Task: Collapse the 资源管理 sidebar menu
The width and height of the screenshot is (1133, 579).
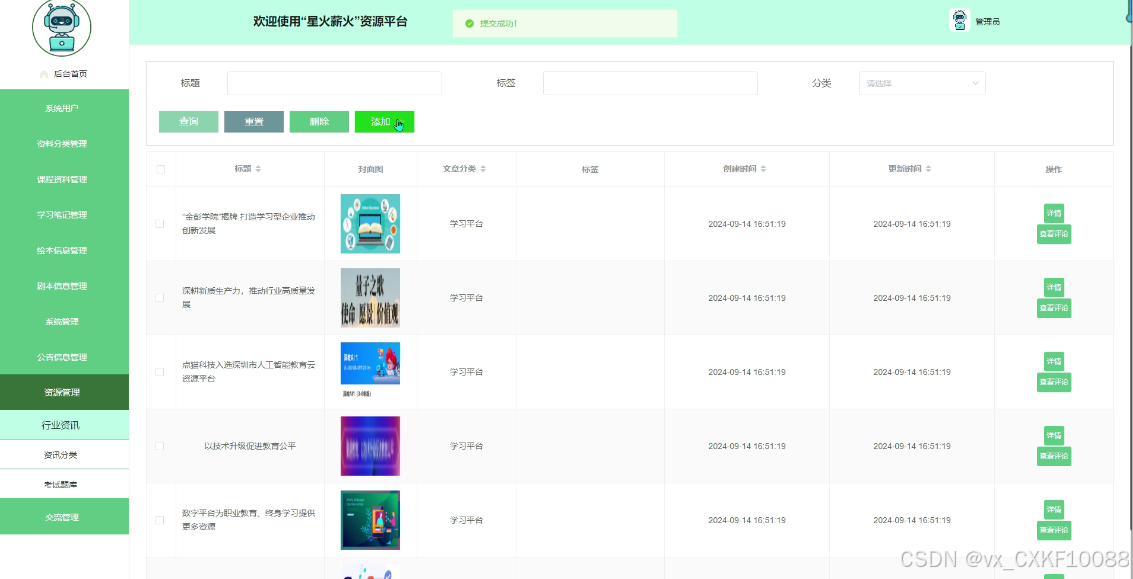Action: (64, 393)
